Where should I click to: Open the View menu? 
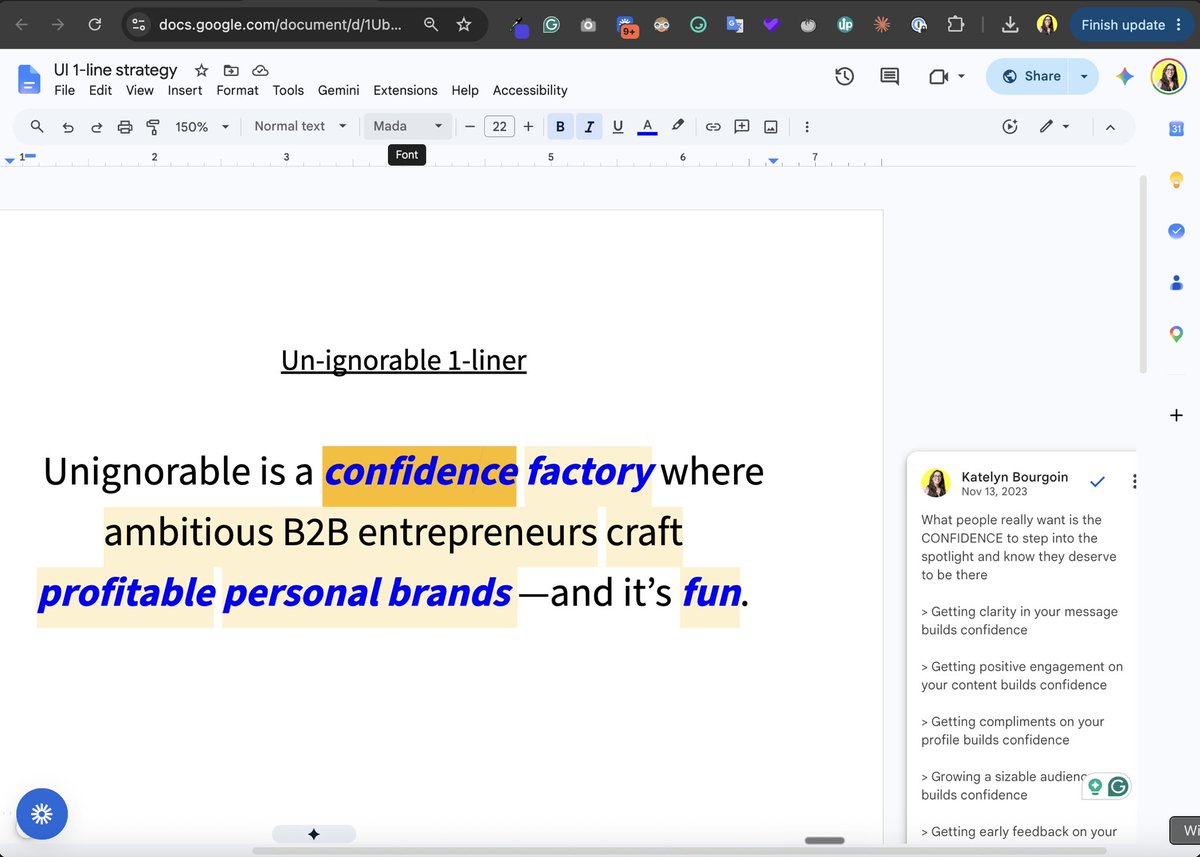[x=140, y=90]
